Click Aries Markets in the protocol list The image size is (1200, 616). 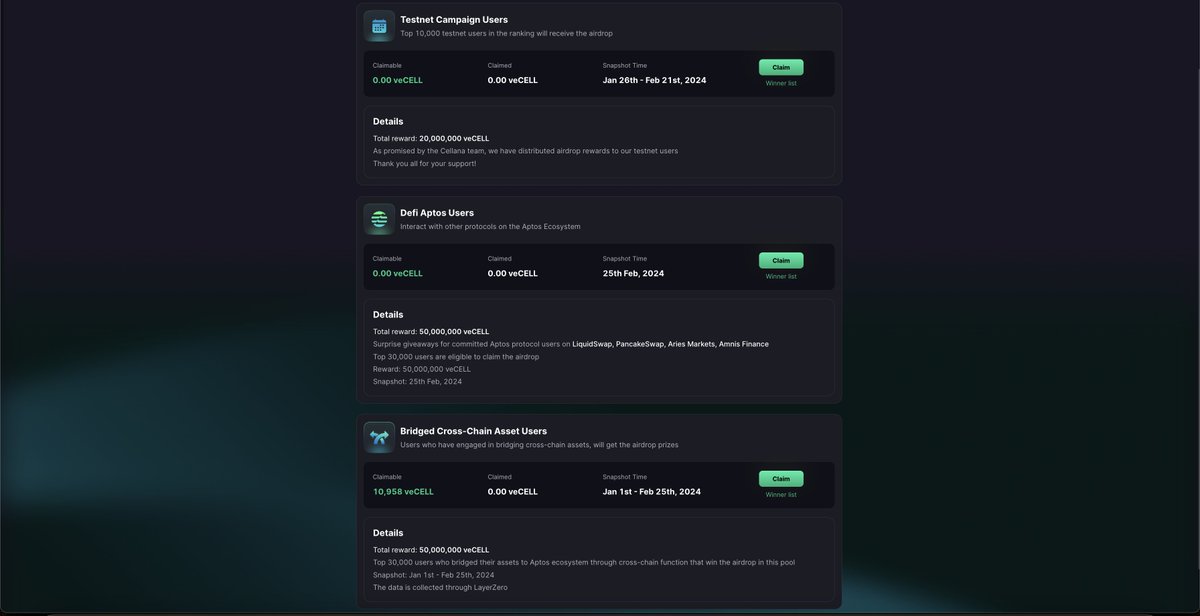[x=692, y=344]
